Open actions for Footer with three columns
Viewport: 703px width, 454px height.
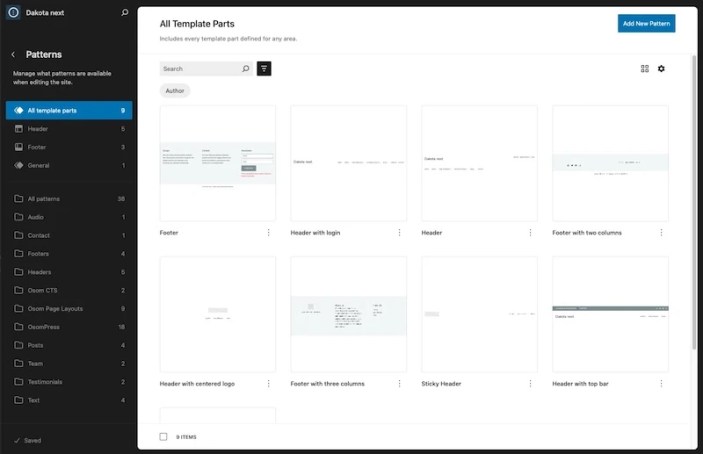[x=399, y=384]
